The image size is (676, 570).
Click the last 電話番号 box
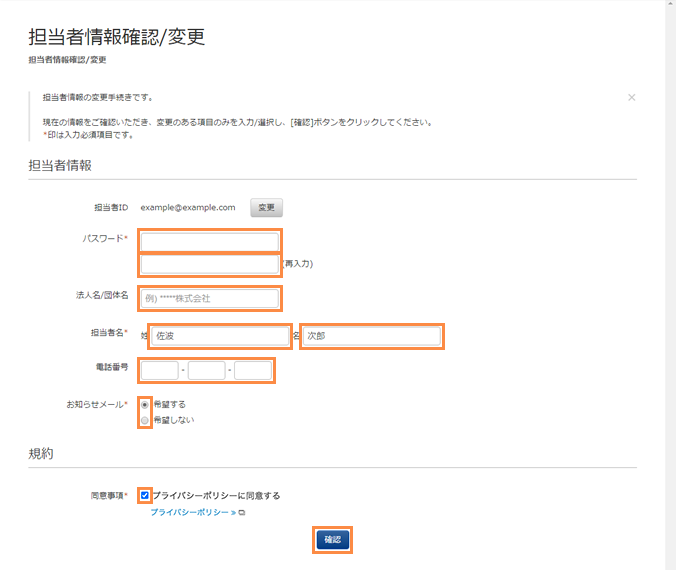[253, 370]
